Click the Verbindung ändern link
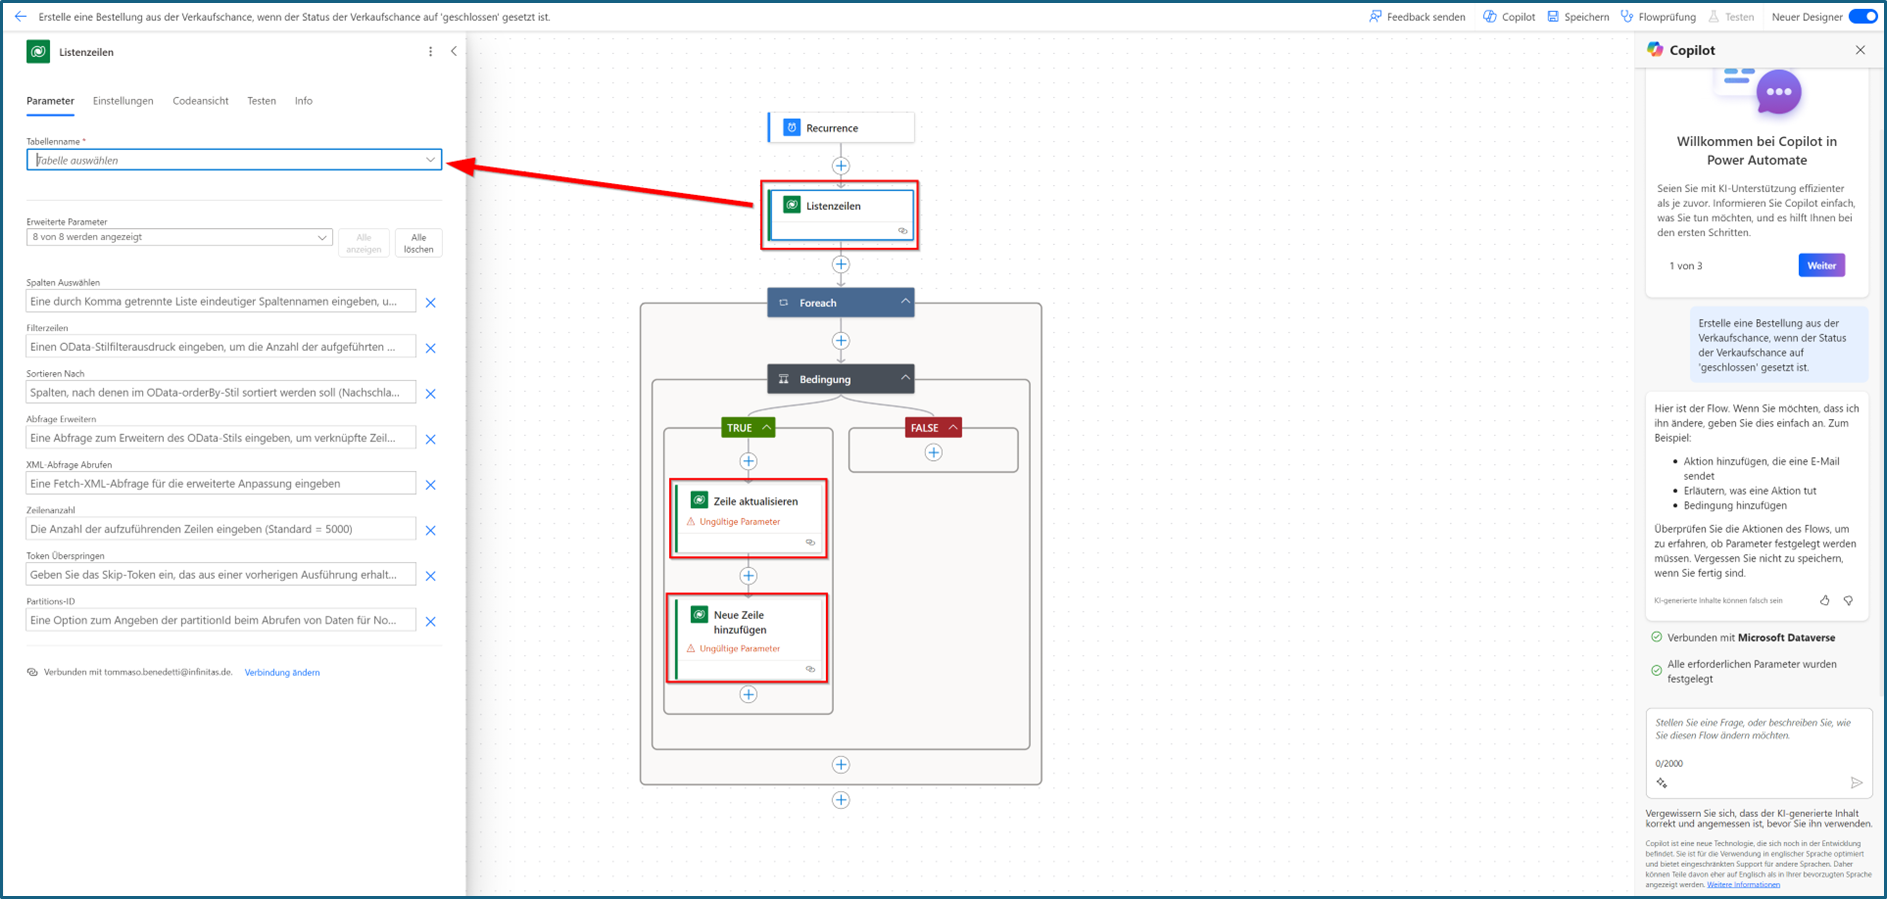1887x899 pixels. (282, 672)
